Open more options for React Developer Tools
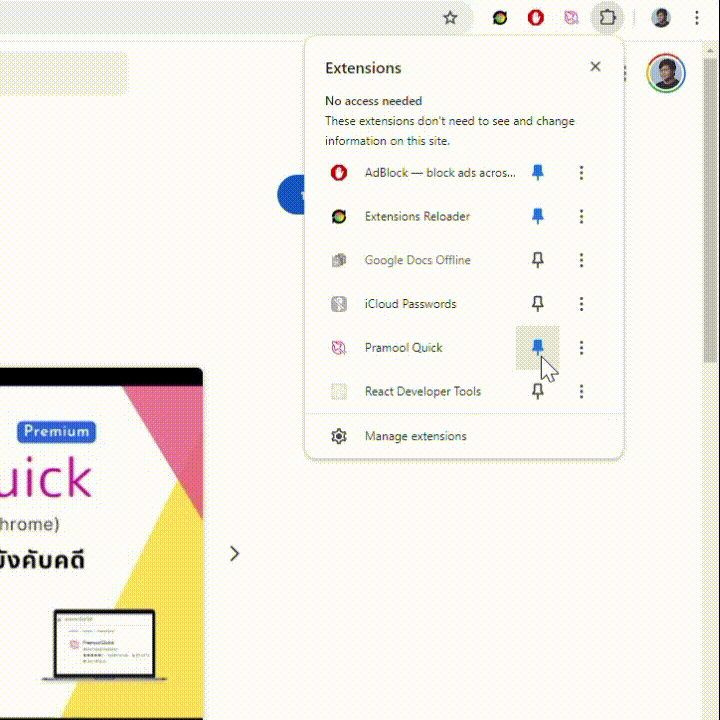This screenshot has height=720, width=720. [581, 391]
